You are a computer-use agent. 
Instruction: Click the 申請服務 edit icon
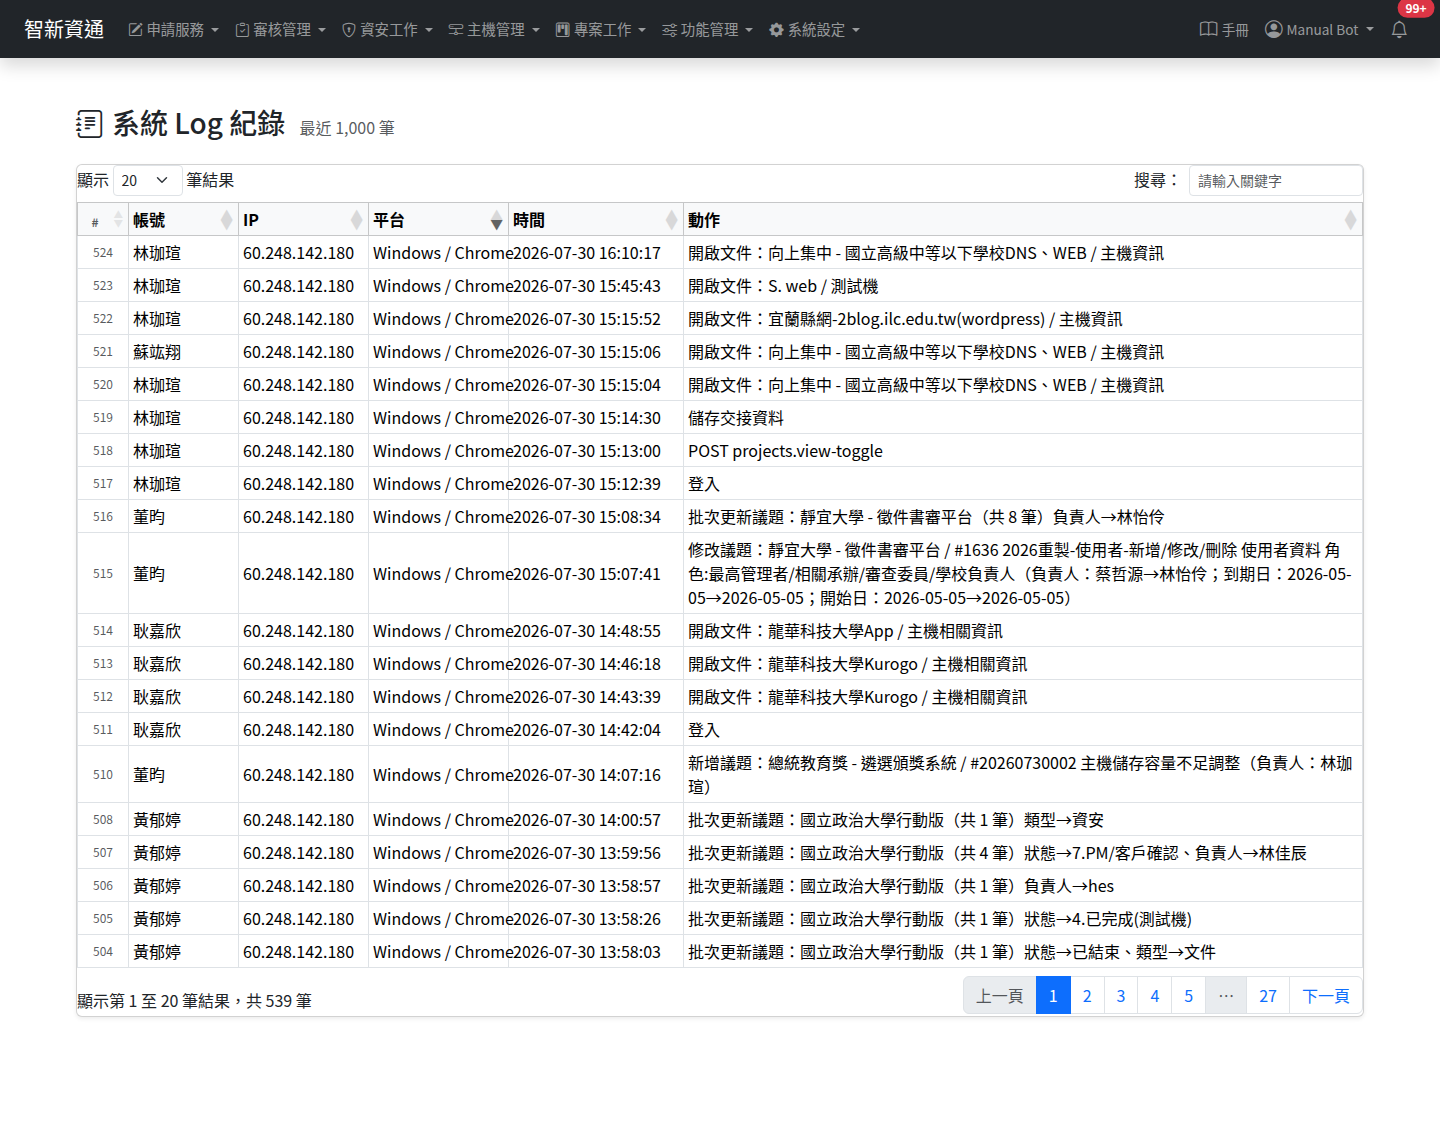coord(135,30)
